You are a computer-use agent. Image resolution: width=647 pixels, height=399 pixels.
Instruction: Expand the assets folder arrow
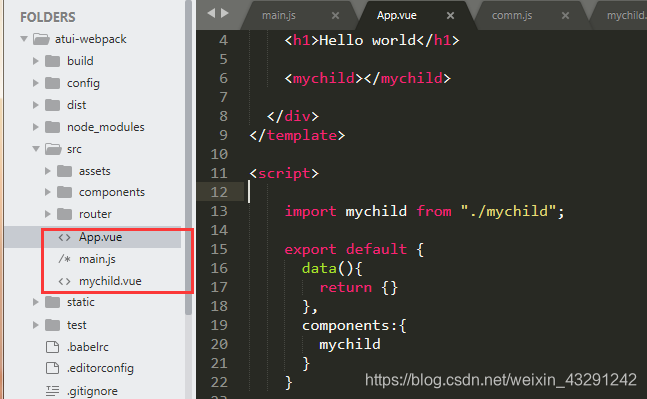(x=47, y=171)
